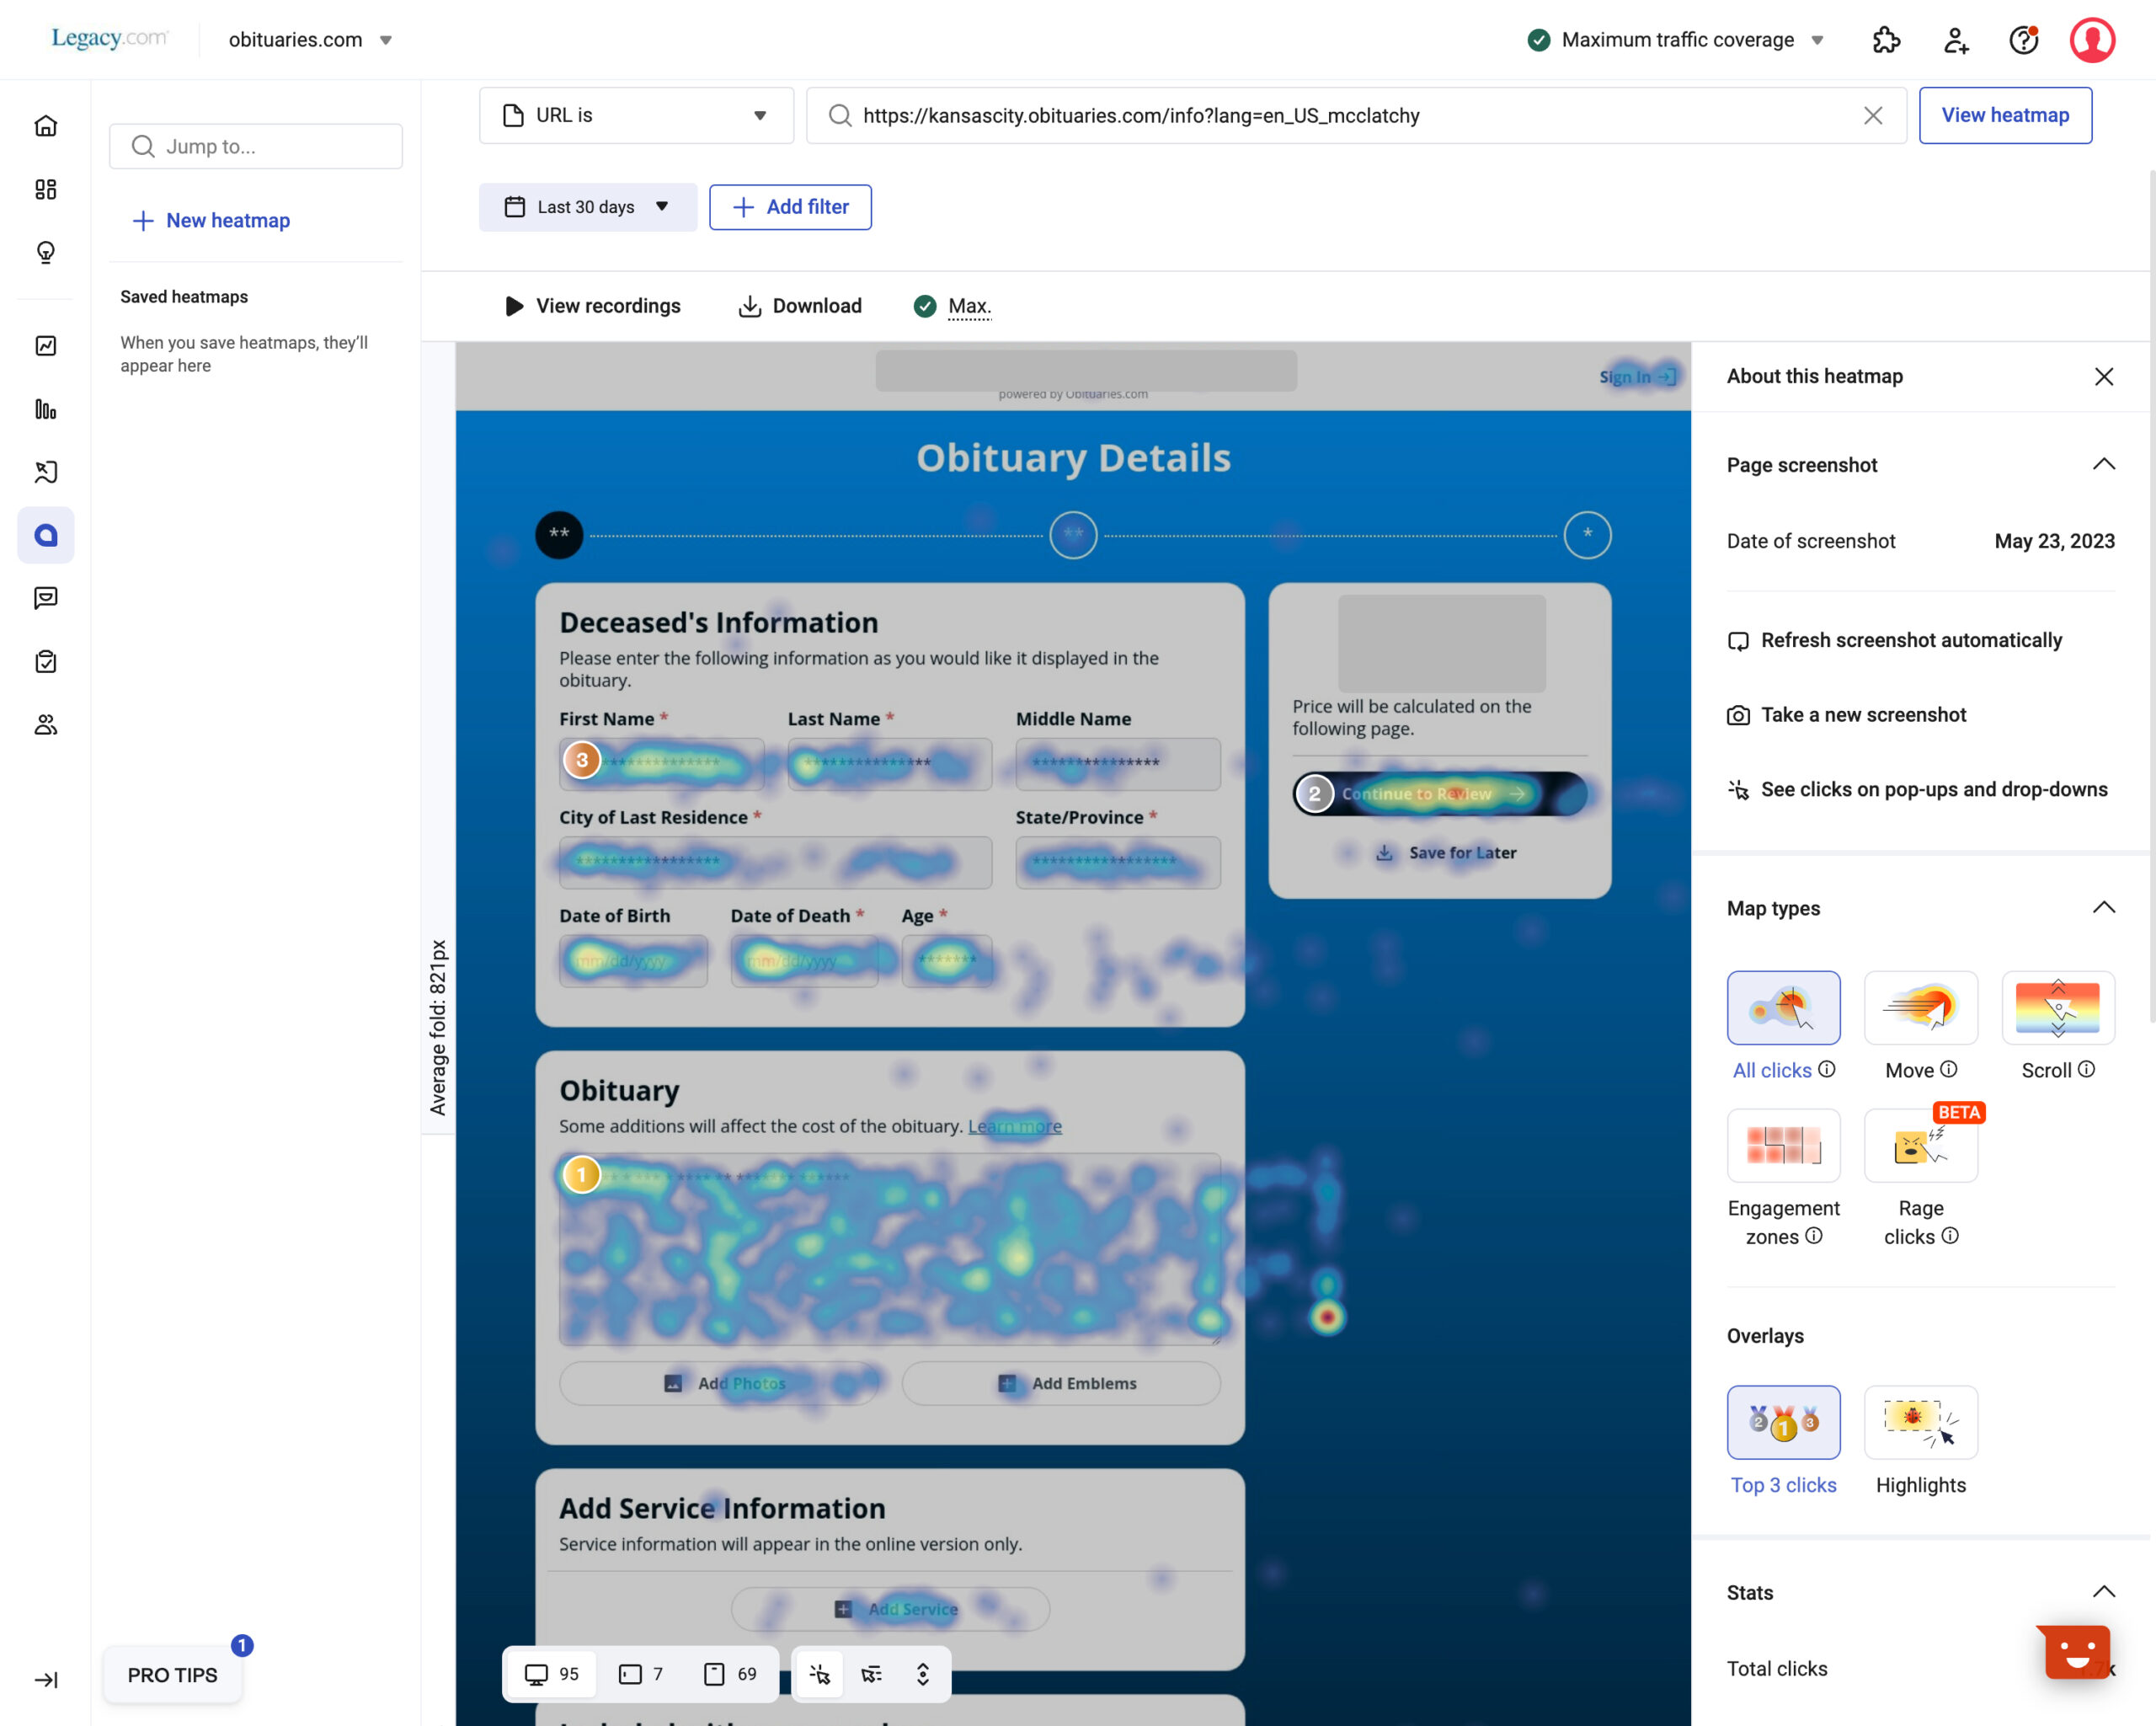Click the top click marker numbered 1
Screen dimensions: 2156x1726
click(581, 1175)
